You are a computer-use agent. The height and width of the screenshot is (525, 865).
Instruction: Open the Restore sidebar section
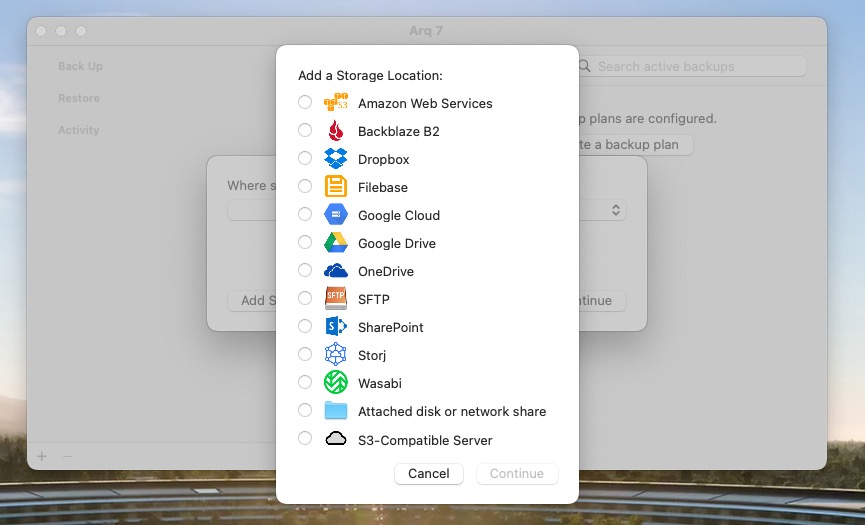click(x=79, y=98)
